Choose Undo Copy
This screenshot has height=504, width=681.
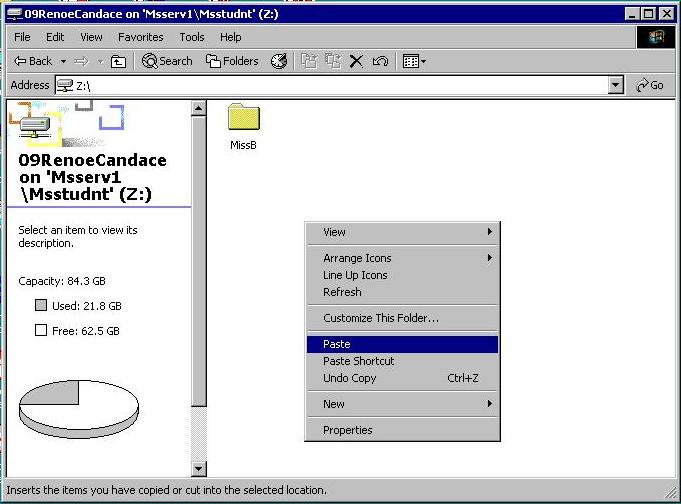(403, 378)
